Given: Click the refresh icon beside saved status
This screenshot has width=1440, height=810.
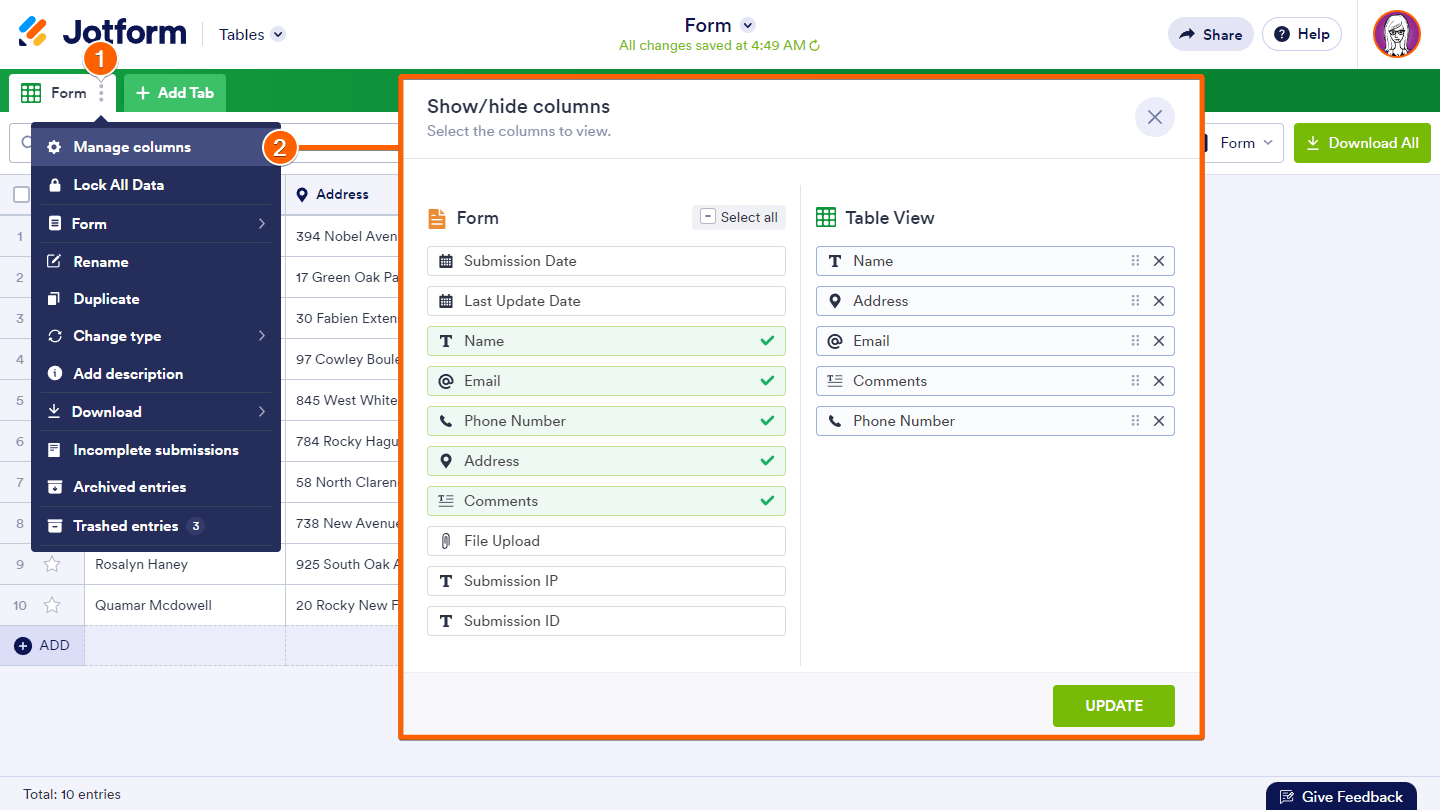Looking at the screenshot, I should point(815,46).
